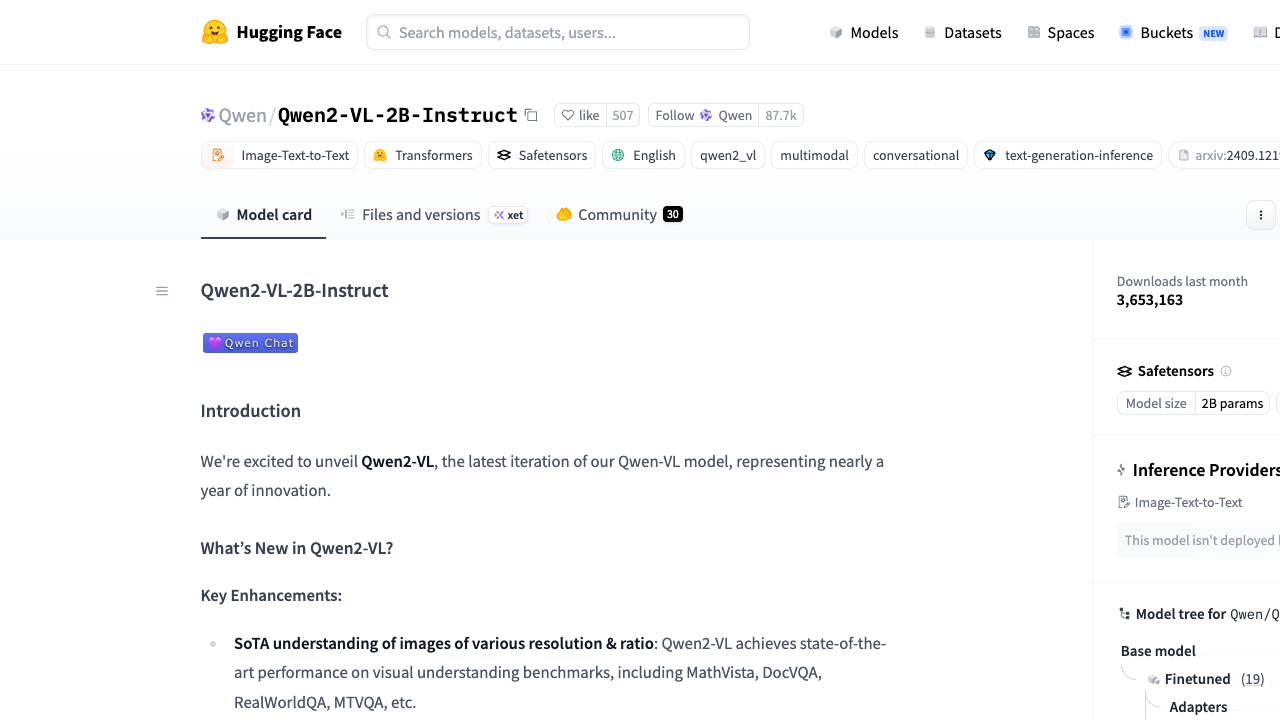Click the search magnifier icon
The image size is (1280, 720).
click(x=384, y=32)
